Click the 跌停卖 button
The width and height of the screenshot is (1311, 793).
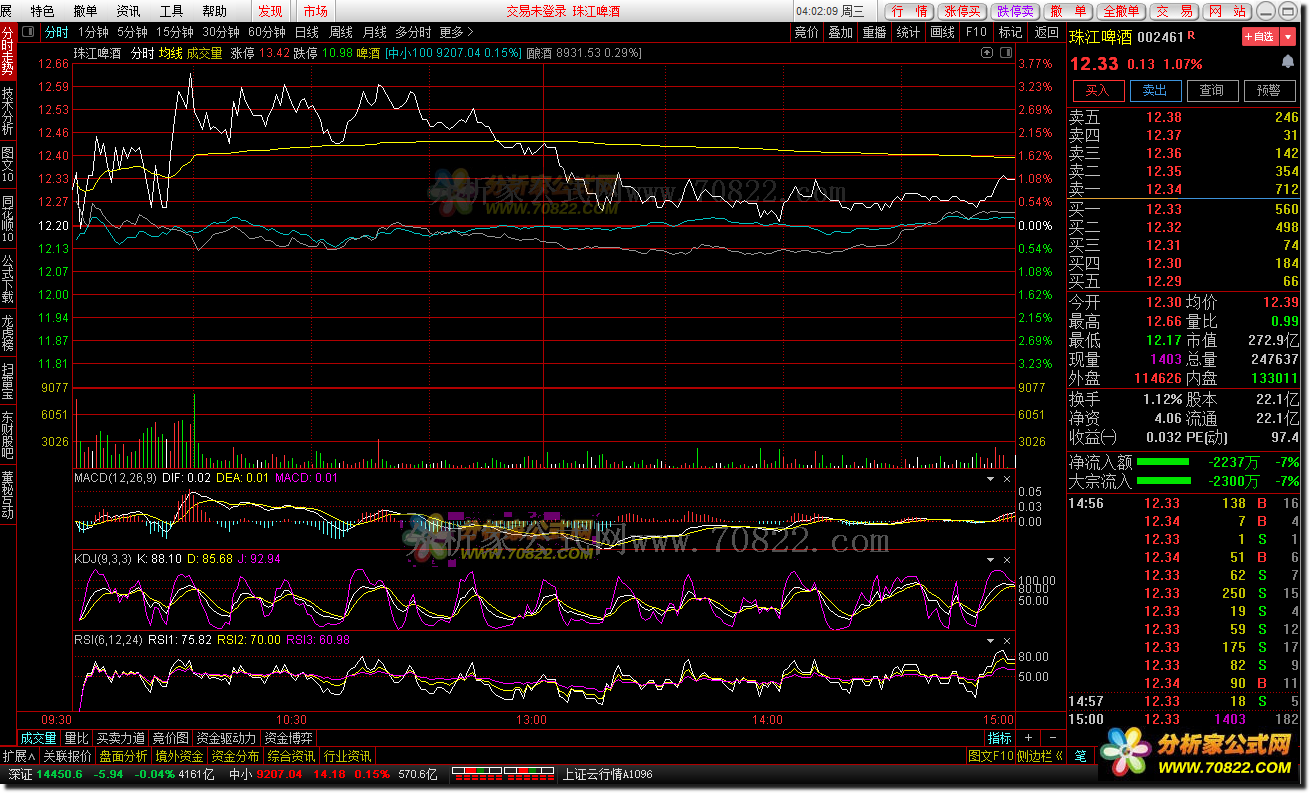1015,11
